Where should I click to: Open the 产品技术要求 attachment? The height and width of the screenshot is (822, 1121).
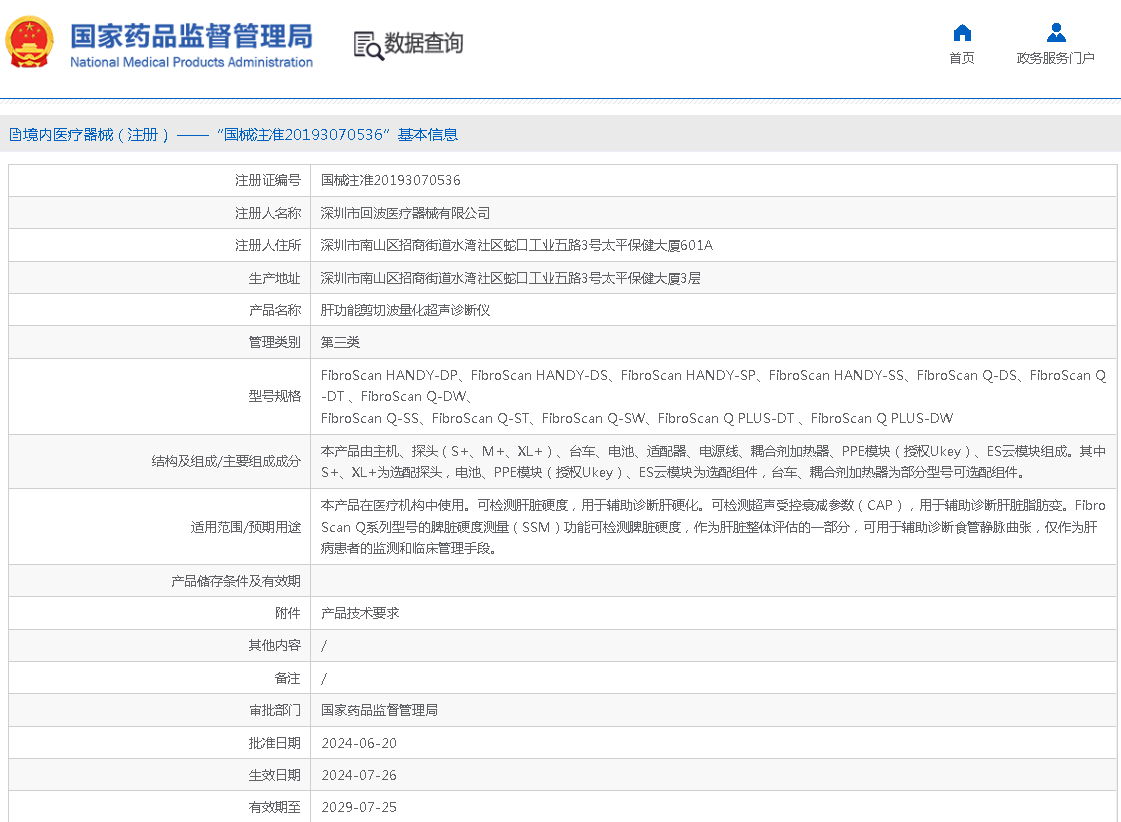360,613
